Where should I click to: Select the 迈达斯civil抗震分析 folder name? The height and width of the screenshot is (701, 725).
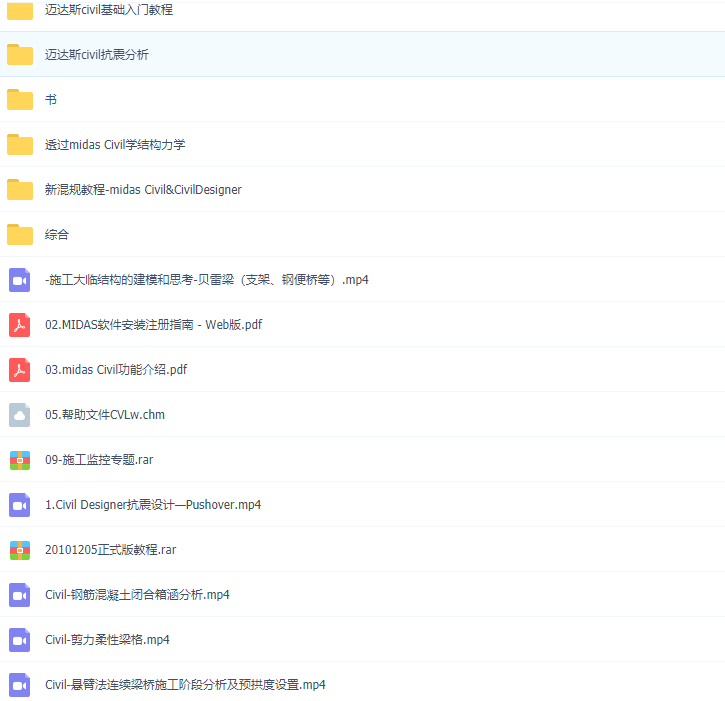[97, 55]
